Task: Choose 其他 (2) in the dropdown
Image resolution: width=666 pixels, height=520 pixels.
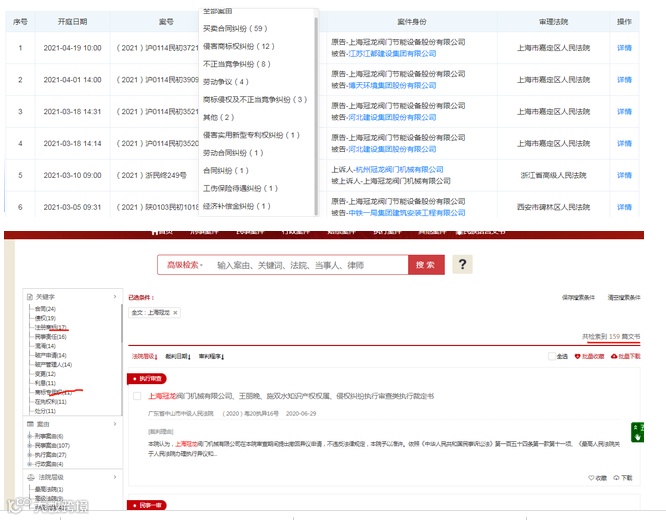Action: pyautogui.click(x=218, y=117)
